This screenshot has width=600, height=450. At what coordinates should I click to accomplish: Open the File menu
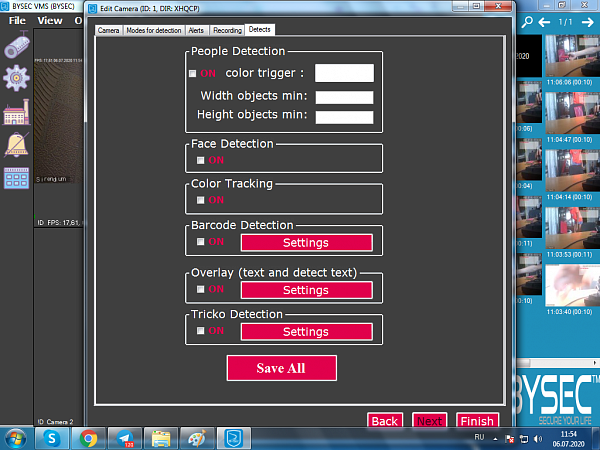17,20
